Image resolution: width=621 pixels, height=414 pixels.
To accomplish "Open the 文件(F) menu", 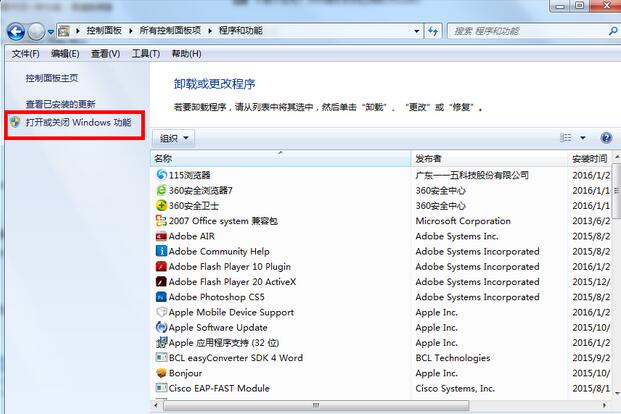I will (25, 53).
